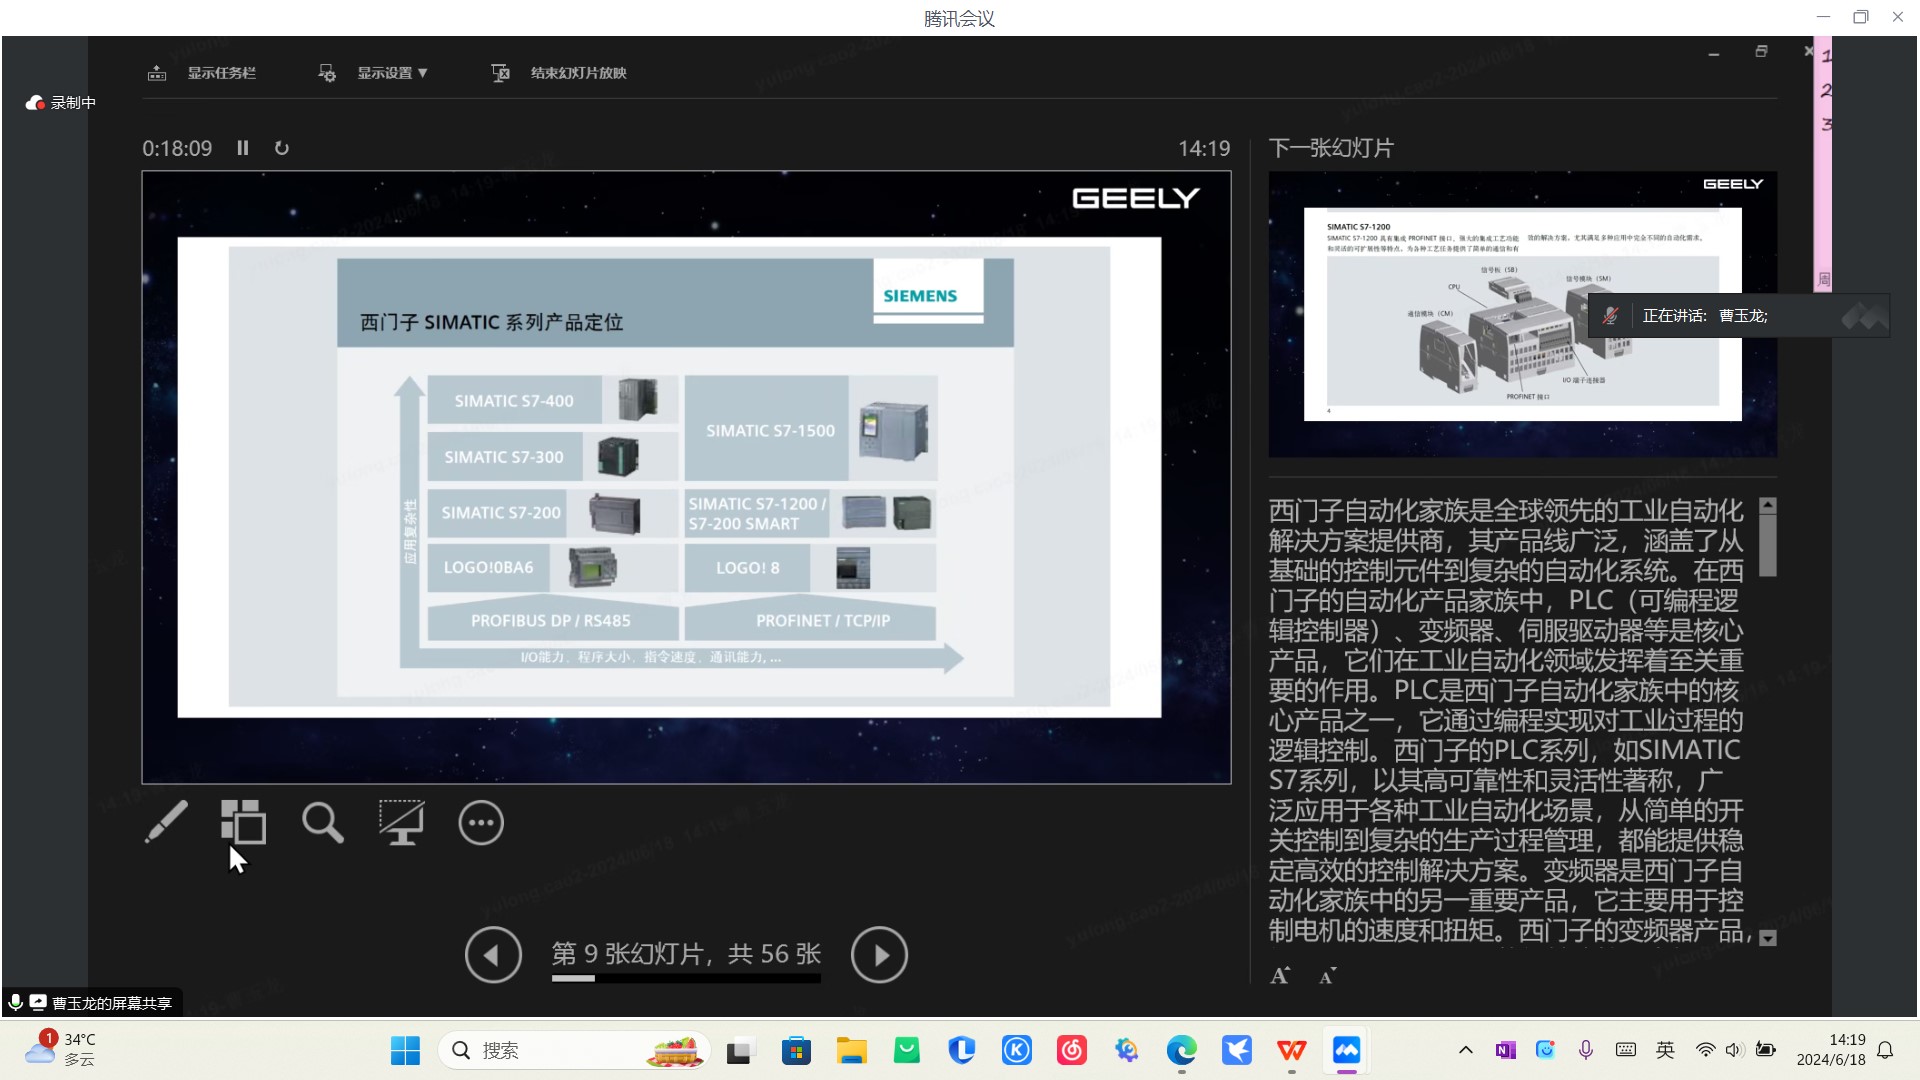Reset the presentation timer
Image resolution: width=1920 pixels, height=1080 pixels.
click(x=282, y=148)
